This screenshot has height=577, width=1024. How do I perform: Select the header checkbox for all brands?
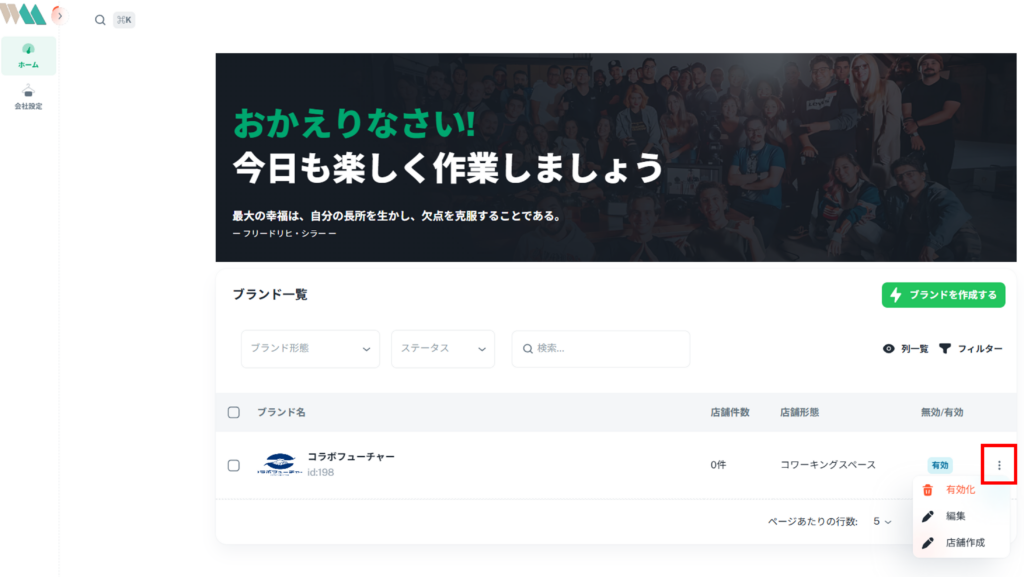[x=234, y=413]
